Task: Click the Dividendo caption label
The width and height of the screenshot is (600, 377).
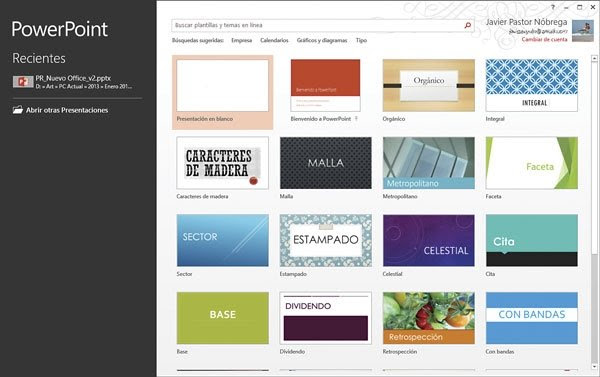Action: tap(292, 351)
